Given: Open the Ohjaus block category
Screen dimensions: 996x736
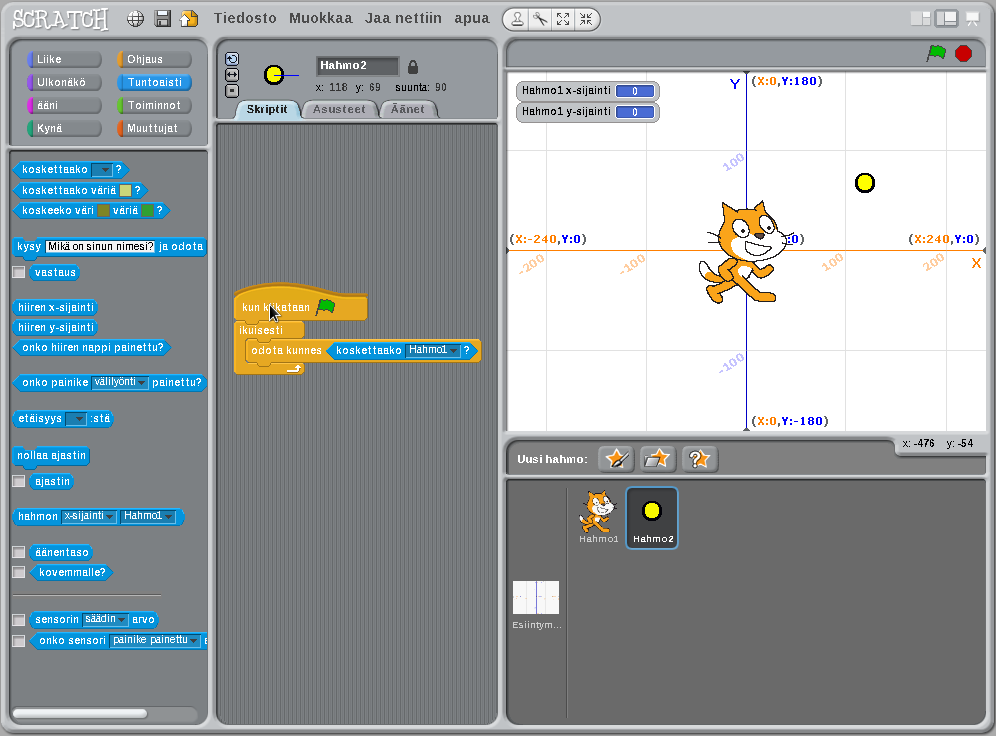Looking at the screenshot, I should [154, 59].
